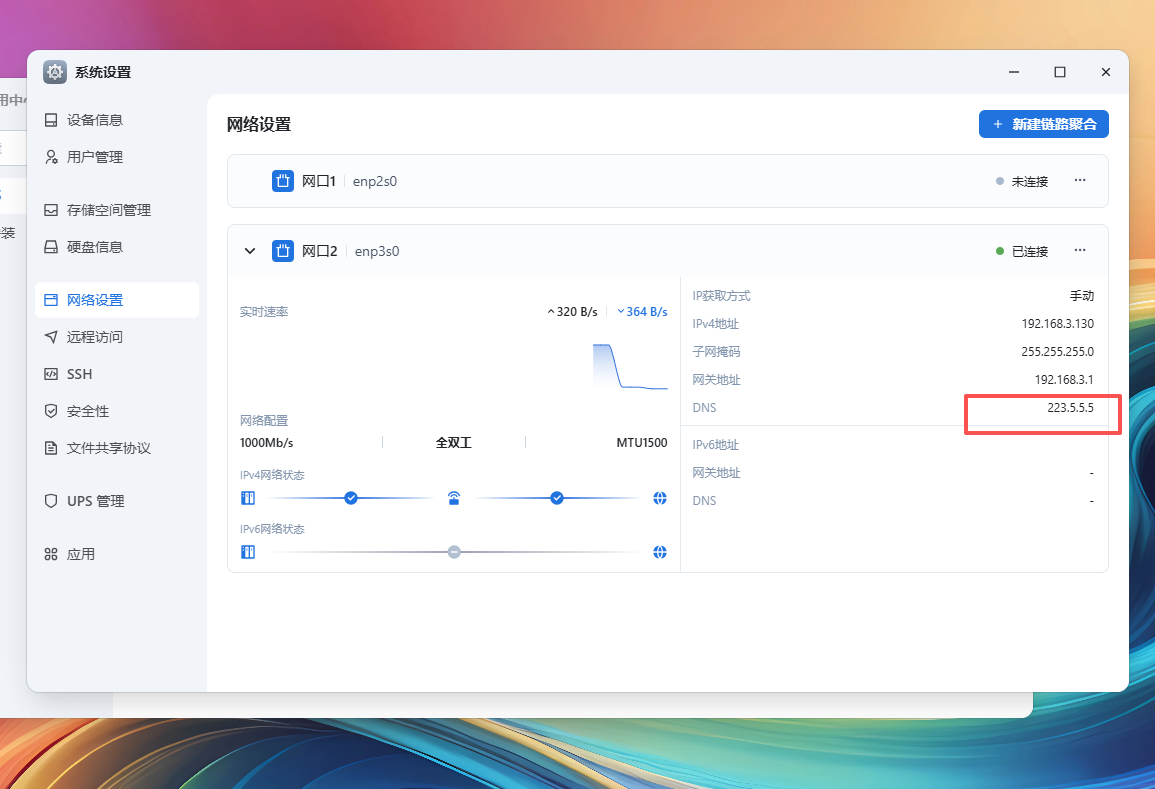Click the 存储空间管理 sidebar icon
Image resolution: width=1155 pixels, height=789 pixels.
point(51,210)
